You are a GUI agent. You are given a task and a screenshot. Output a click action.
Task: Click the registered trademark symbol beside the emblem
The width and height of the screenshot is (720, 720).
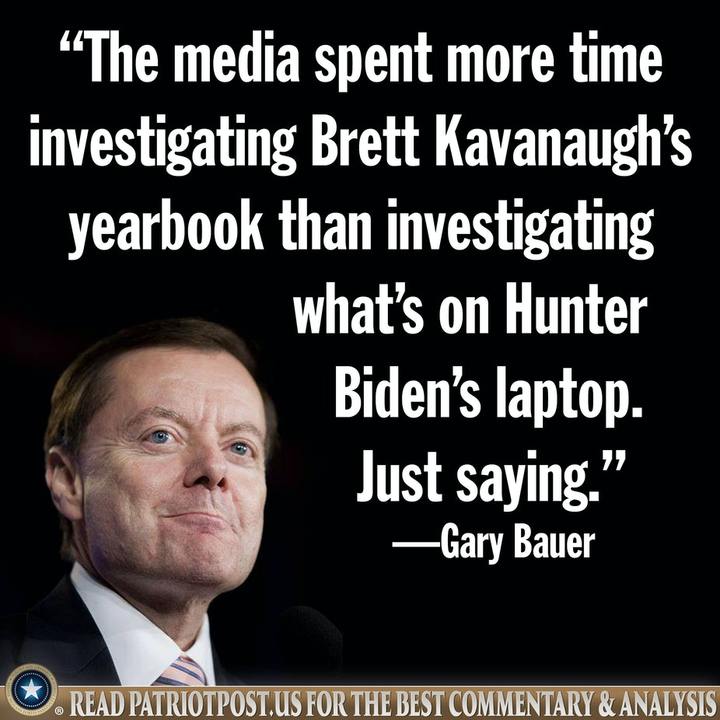tap(60, 711)
